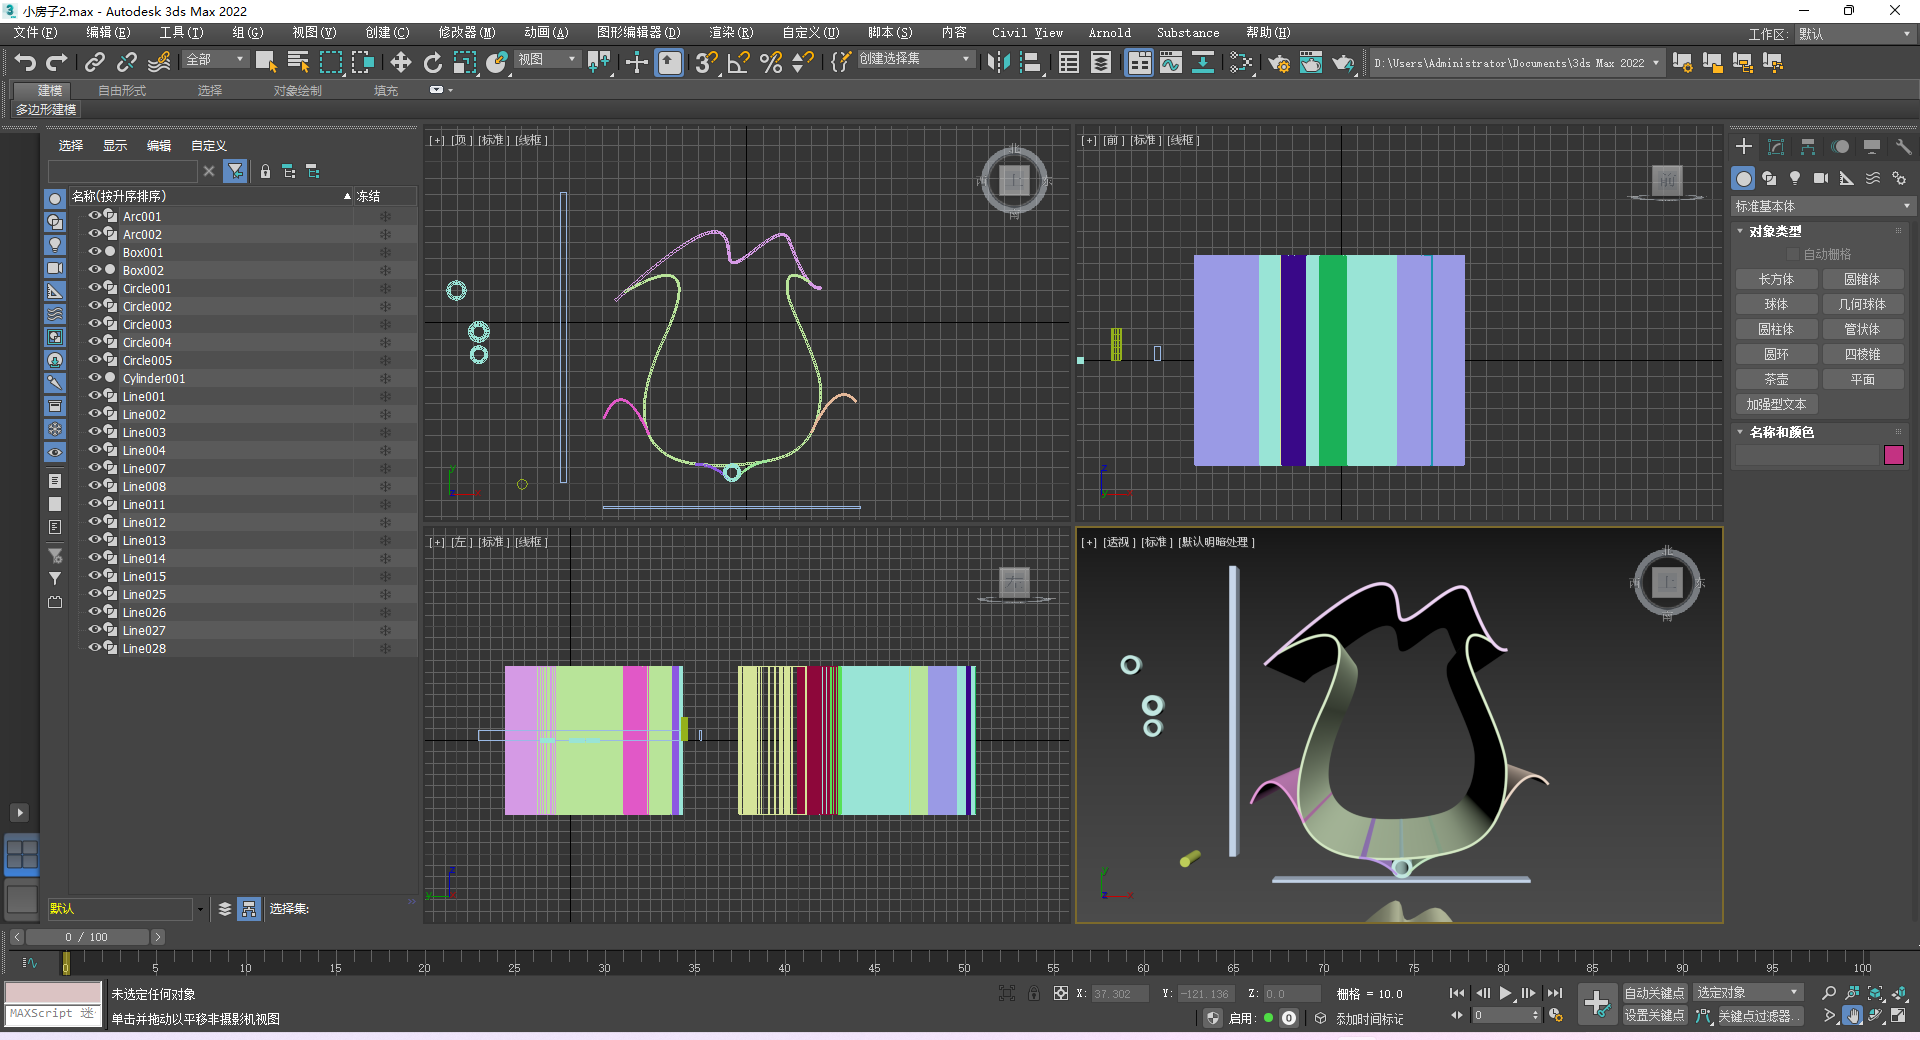This screenshot has height=1040, width=1920.
Task: Click the Play Animation button
Action: click(x=1505, y=993)
